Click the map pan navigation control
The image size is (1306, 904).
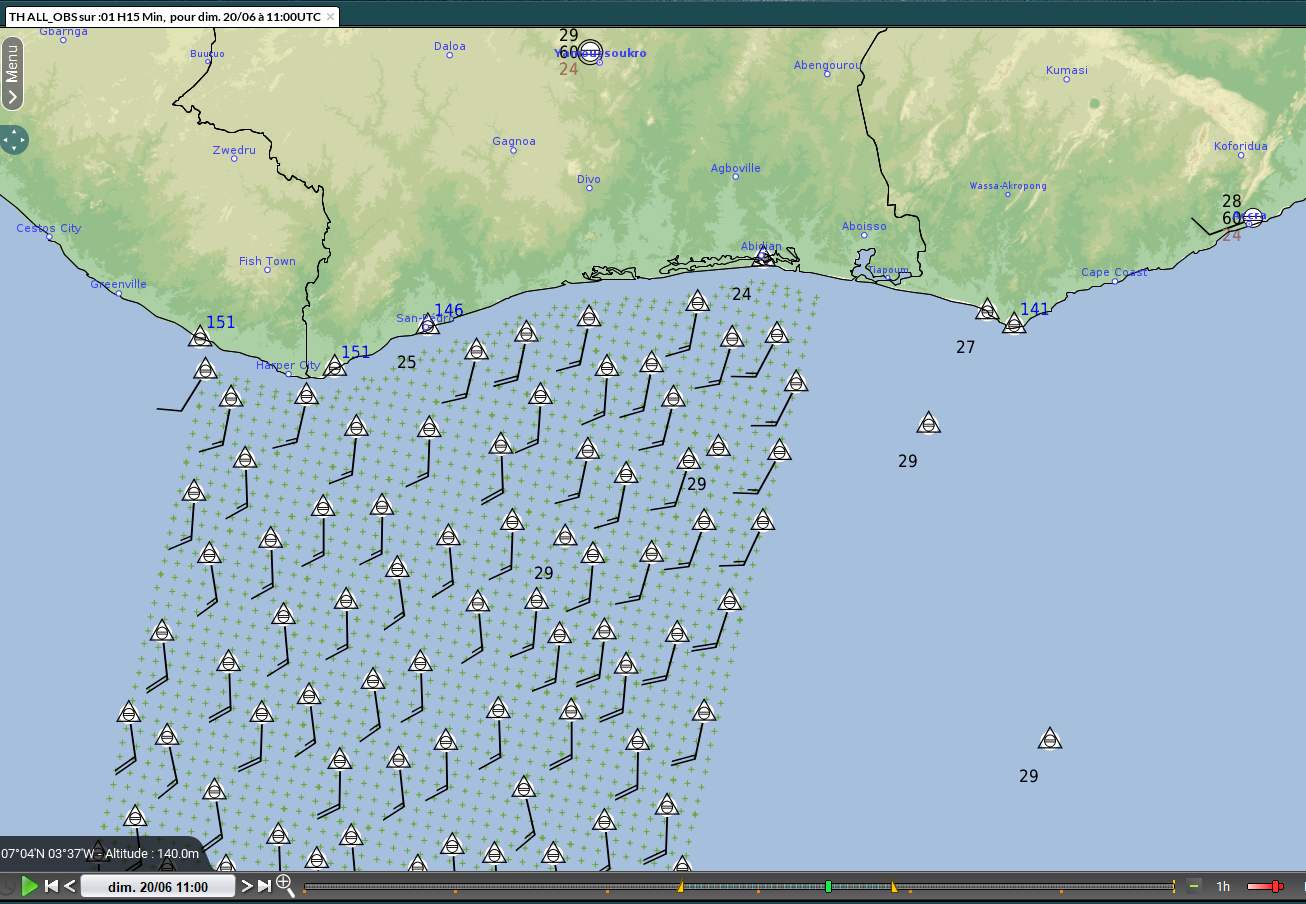pos(14,140)
